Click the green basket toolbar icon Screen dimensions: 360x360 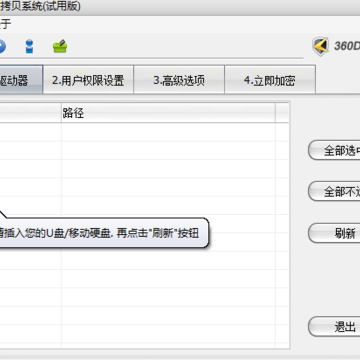[x=60, y=46]
